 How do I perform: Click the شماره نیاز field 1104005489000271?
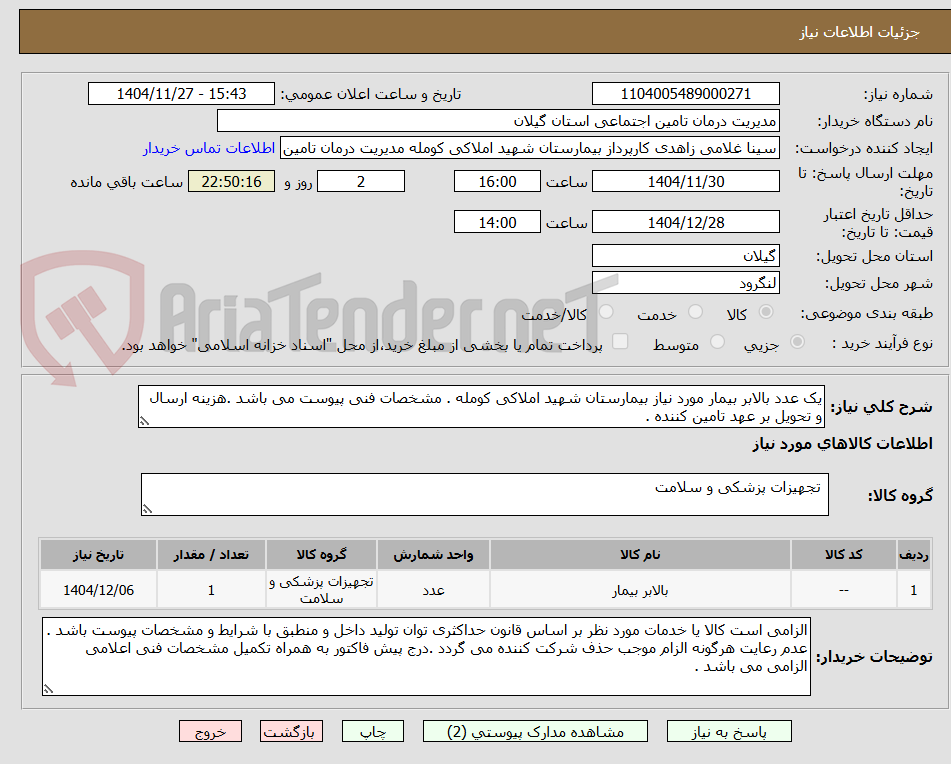pos(685,94)
